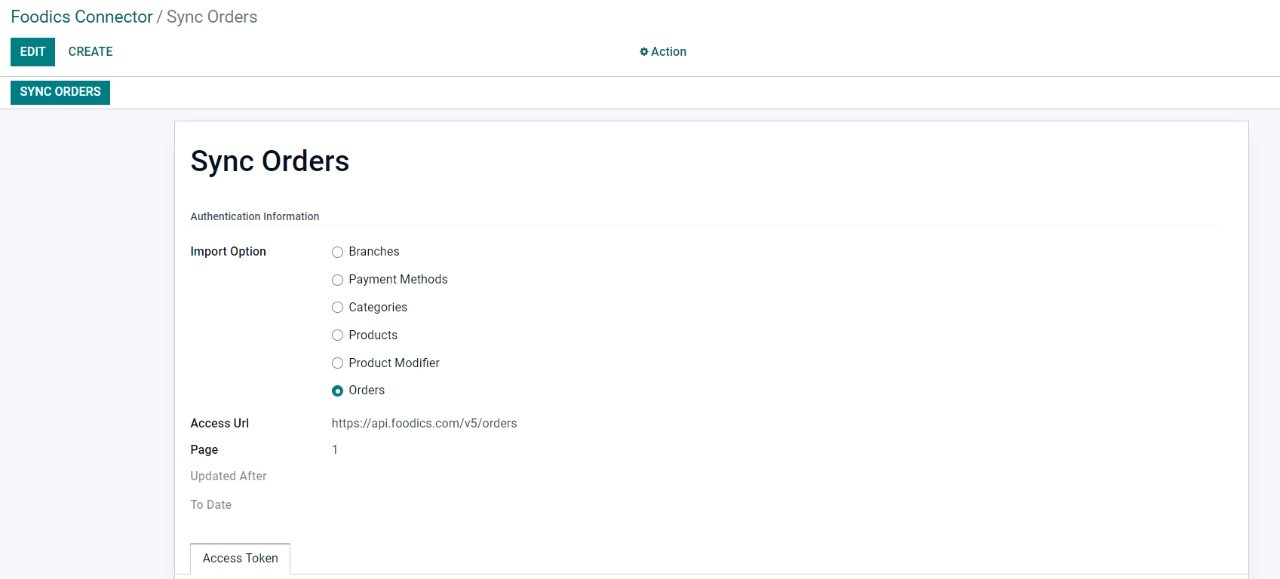Viewport: 1280px width, 579px height.
Task: Click the selected Orders radio button
Action: pyautogui.click(x=338, y=391)
